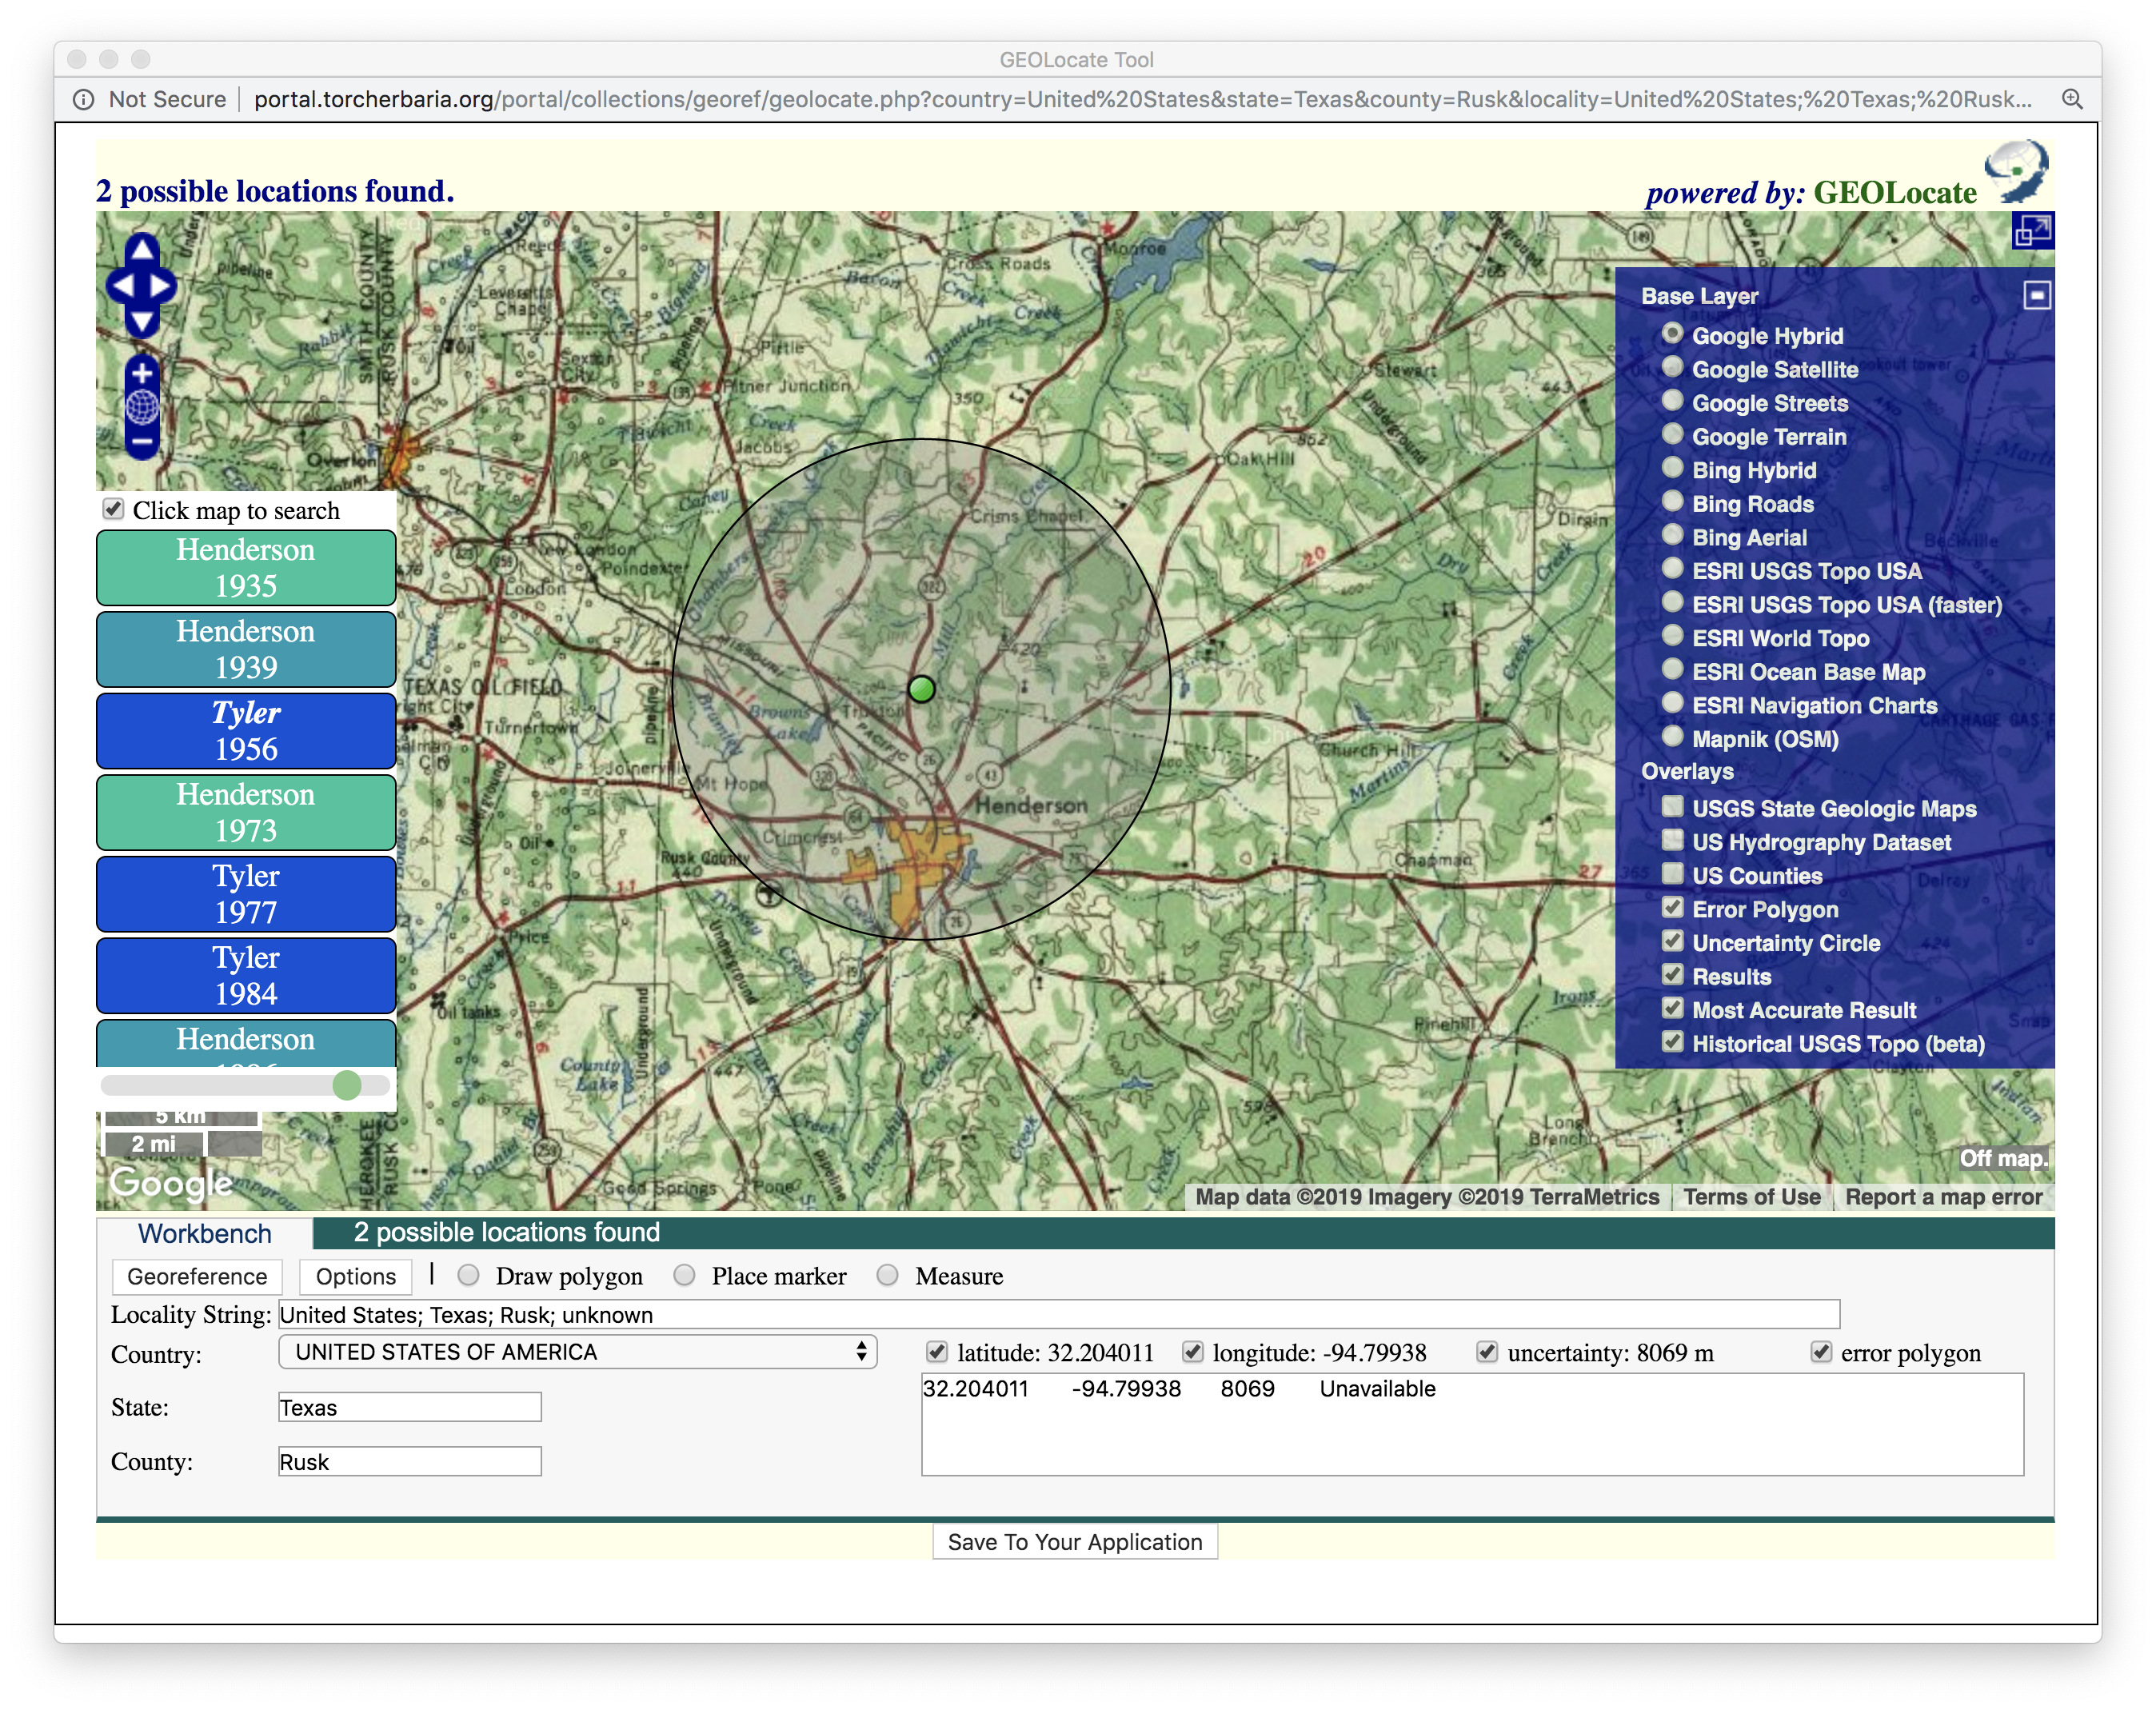This screenshot has width=2156, height=1710.
Task: Enable US Counties overlay
Action: [1672, 873]
